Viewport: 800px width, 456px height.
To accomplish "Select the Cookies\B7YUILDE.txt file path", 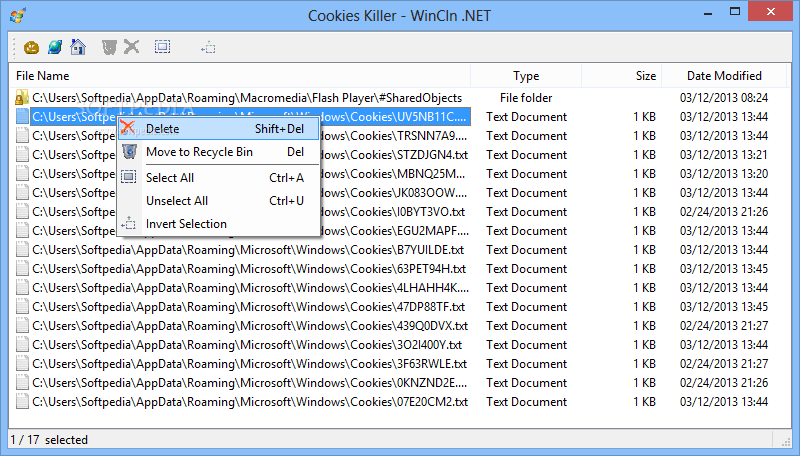I will 248,250.
